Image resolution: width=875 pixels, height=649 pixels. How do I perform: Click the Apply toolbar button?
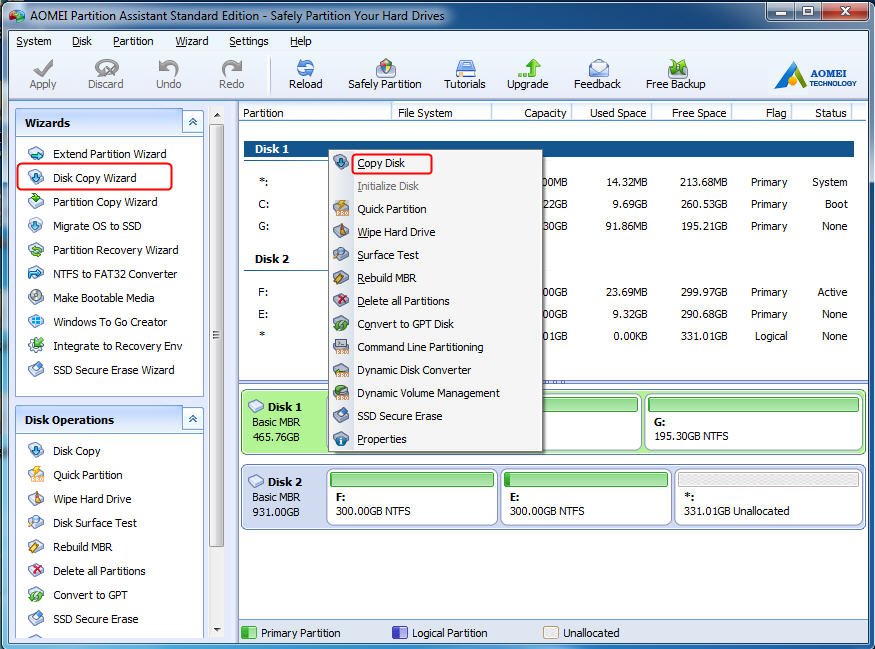(x=43, y=74)
